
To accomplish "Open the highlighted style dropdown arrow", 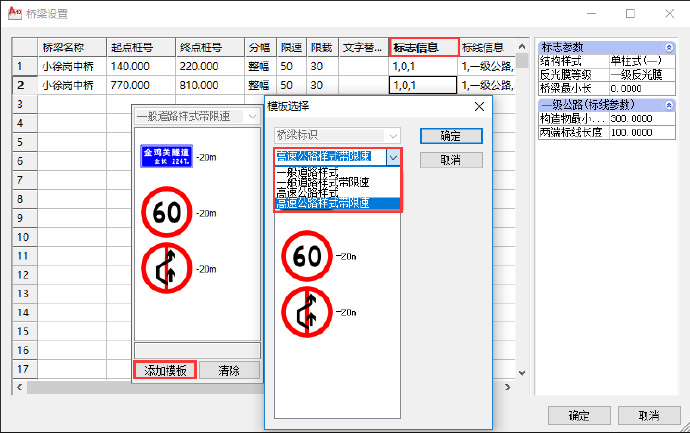I will coord(393,157).
